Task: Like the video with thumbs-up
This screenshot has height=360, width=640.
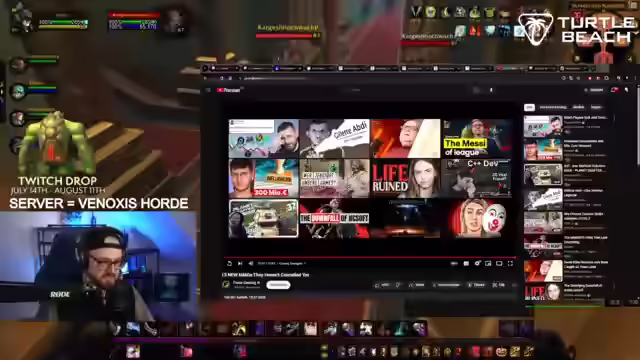Action: point(383,285)
